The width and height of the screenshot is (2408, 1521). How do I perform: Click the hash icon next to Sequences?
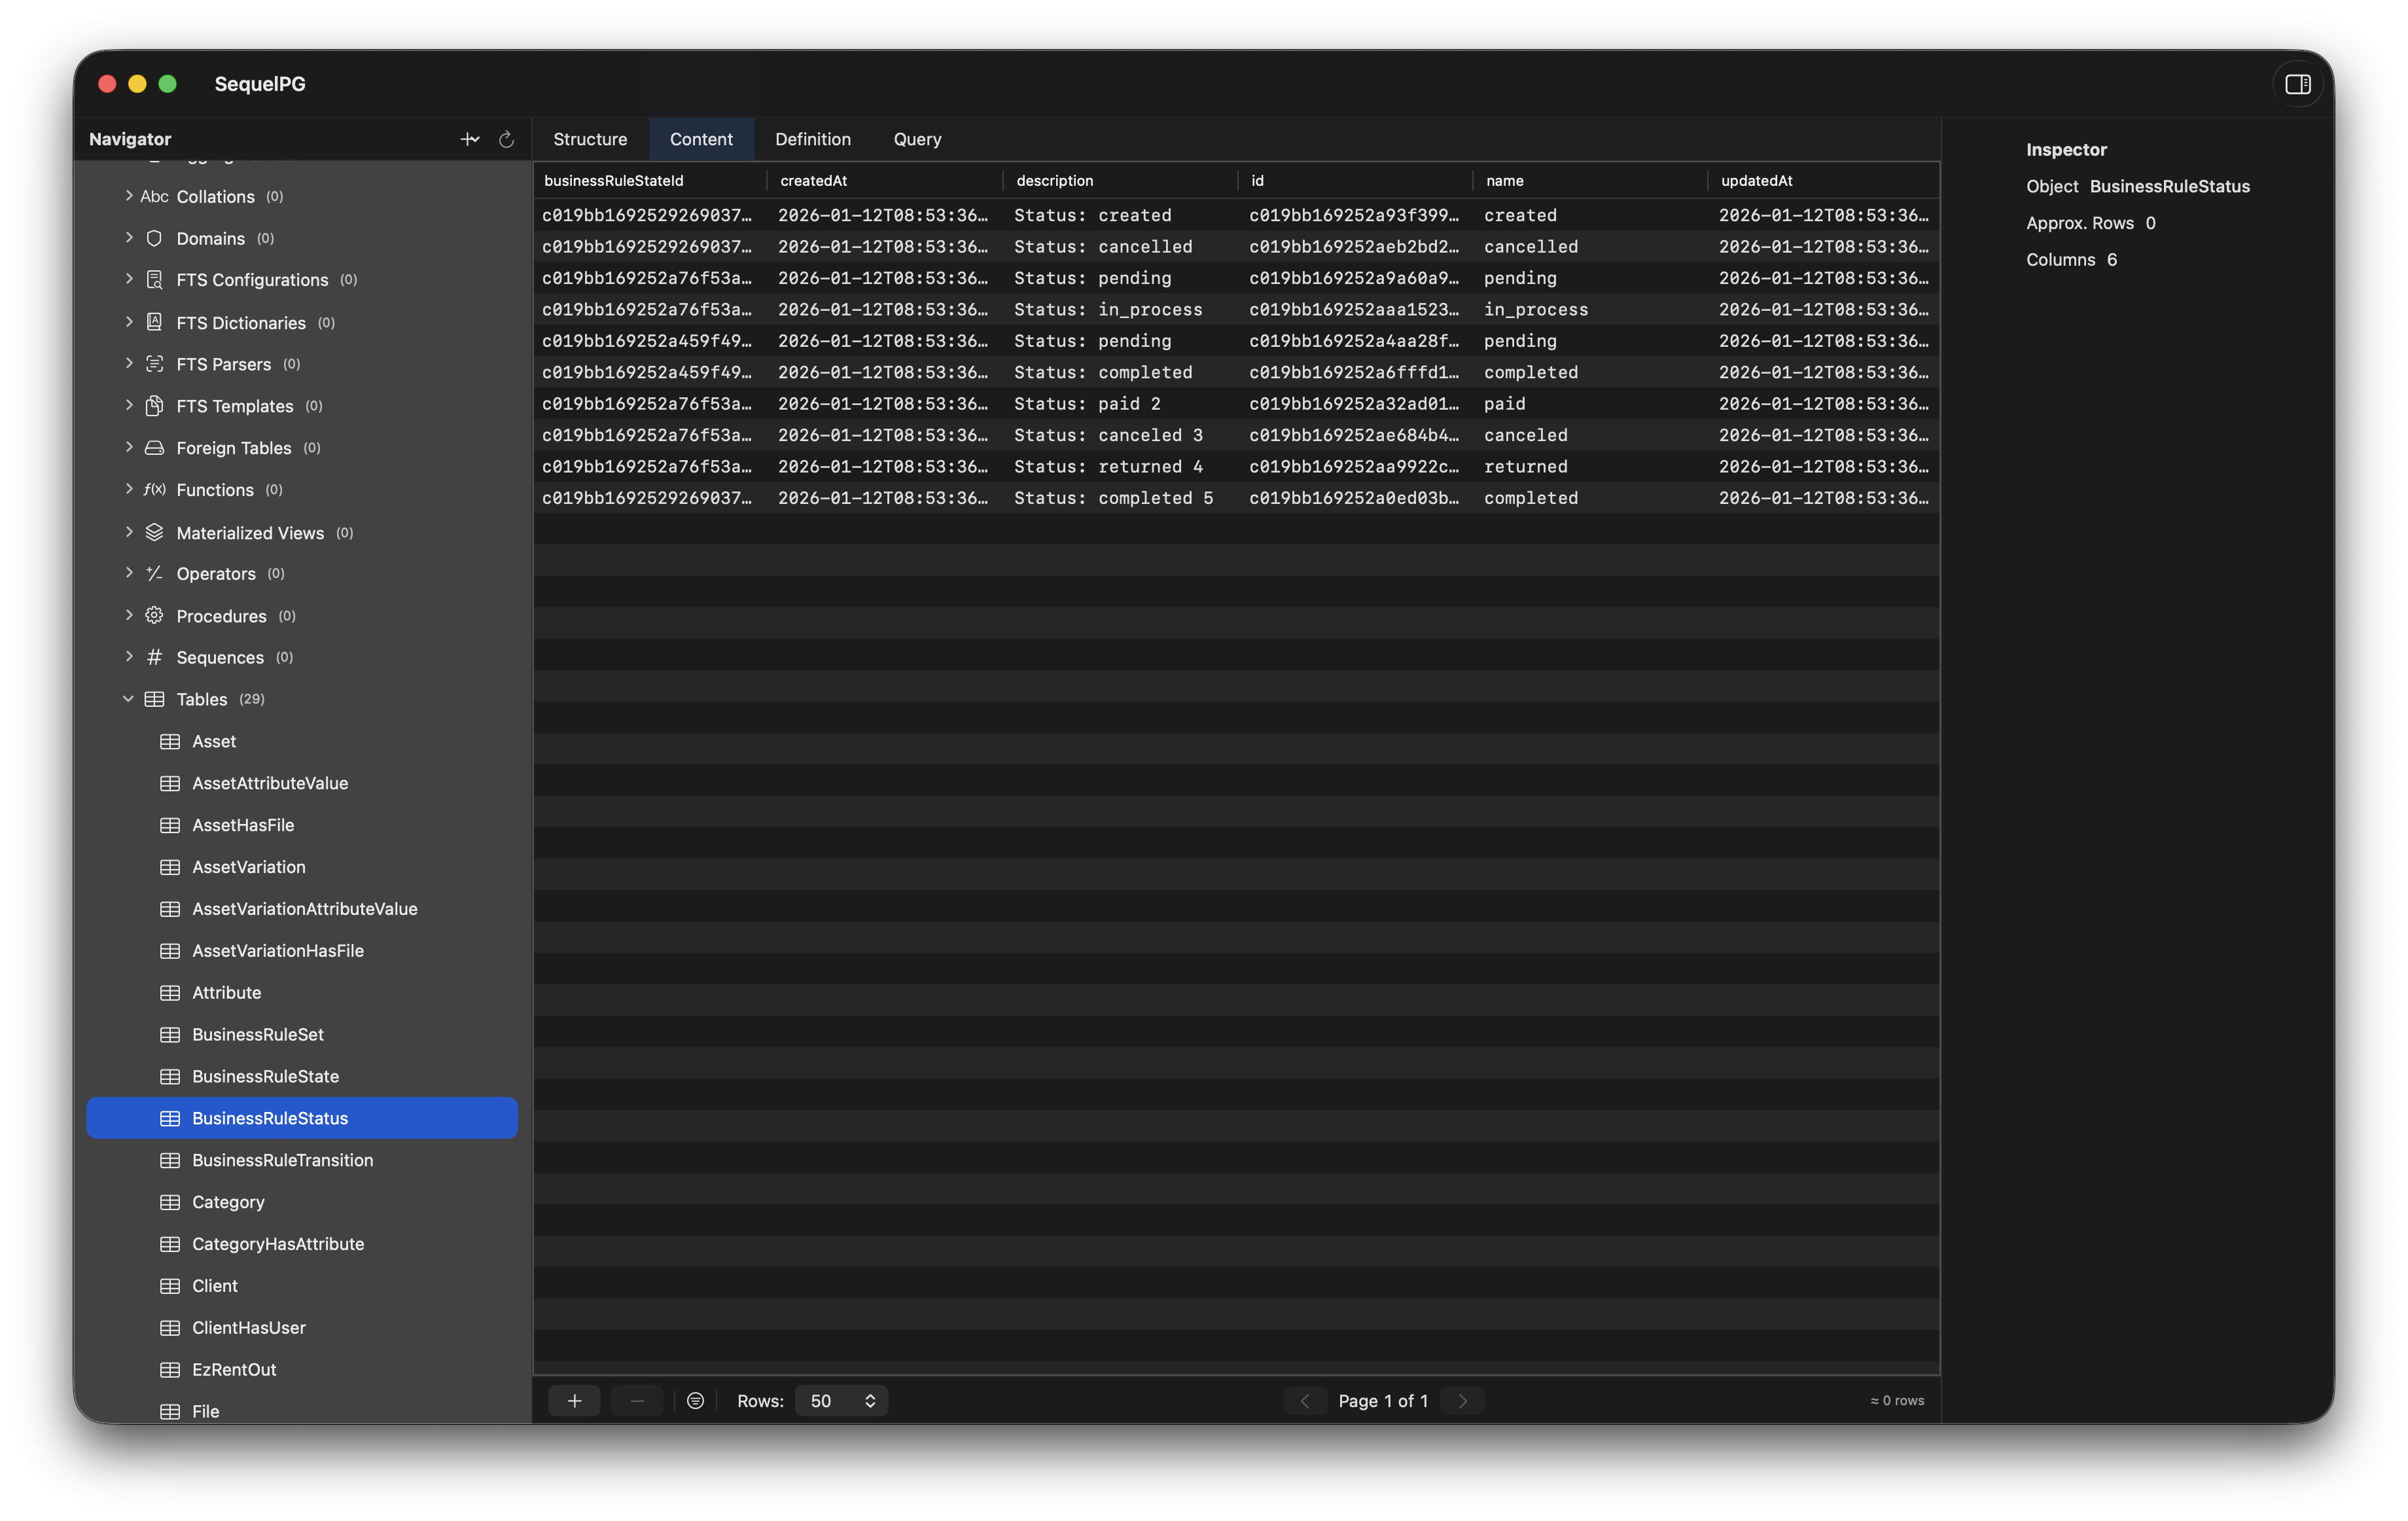(153, 657)
